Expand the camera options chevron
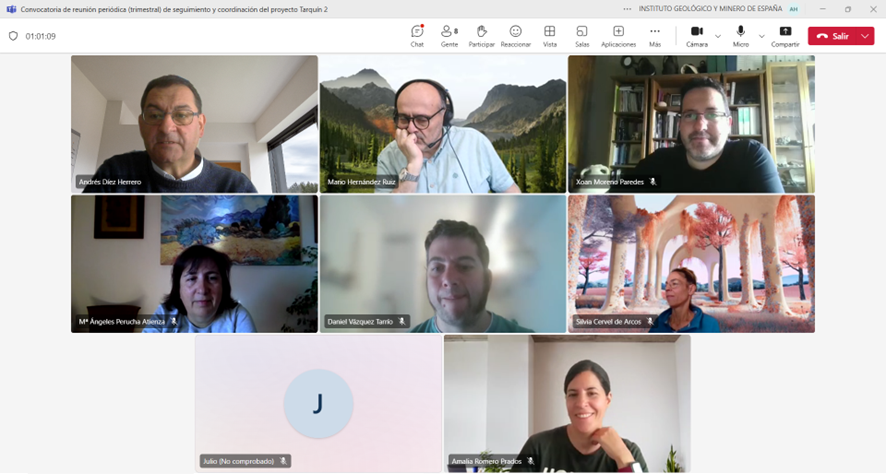 pos(718,36)
